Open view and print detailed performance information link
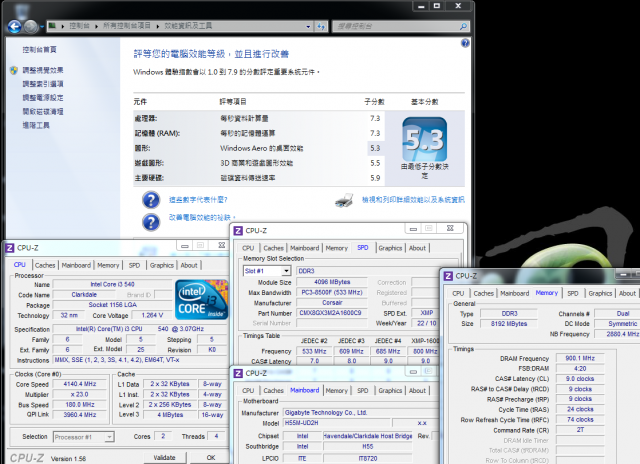The width and height of the screenshot is (640, 464). (413, 200)
